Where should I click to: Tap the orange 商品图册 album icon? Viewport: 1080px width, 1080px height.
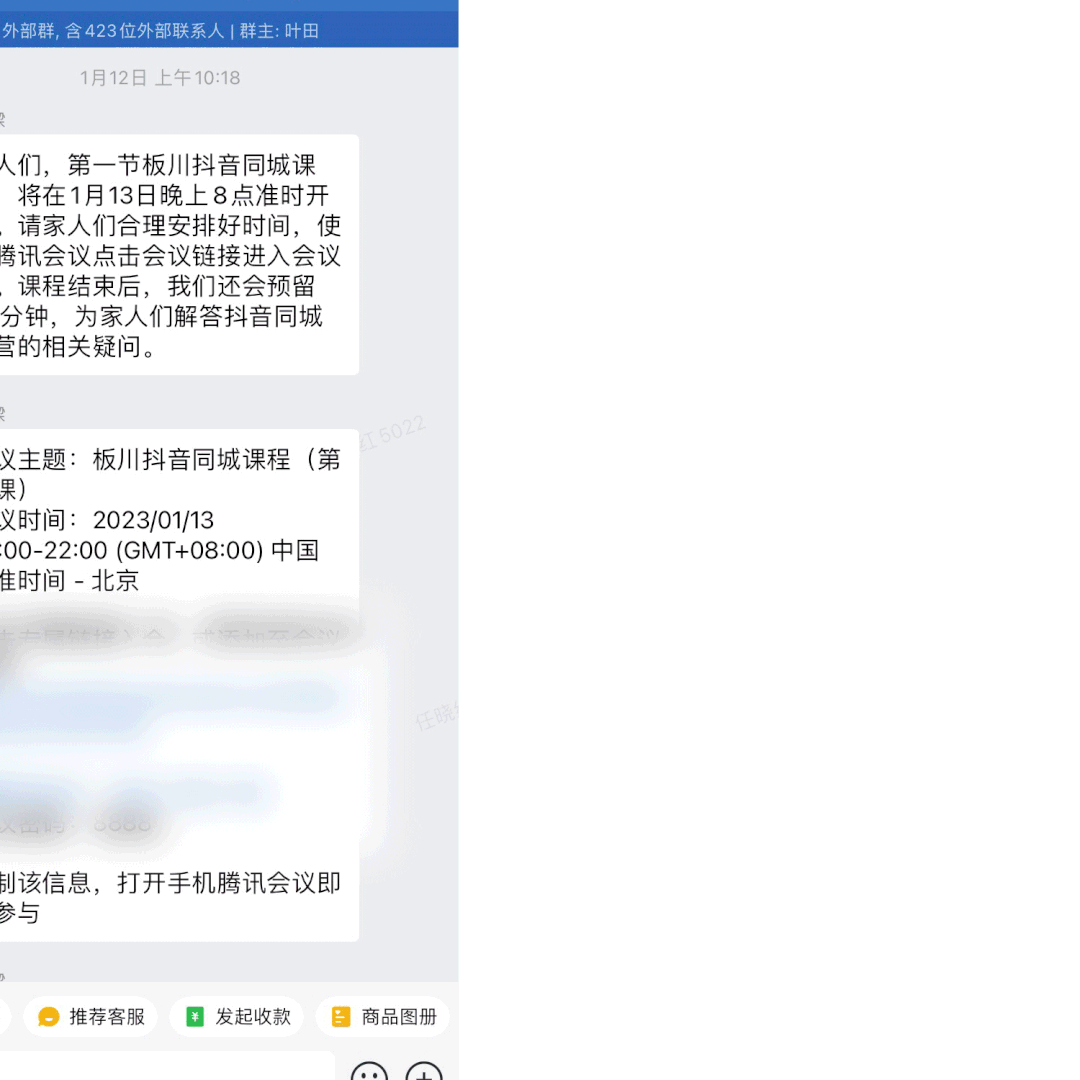[x=341, y=1017]
